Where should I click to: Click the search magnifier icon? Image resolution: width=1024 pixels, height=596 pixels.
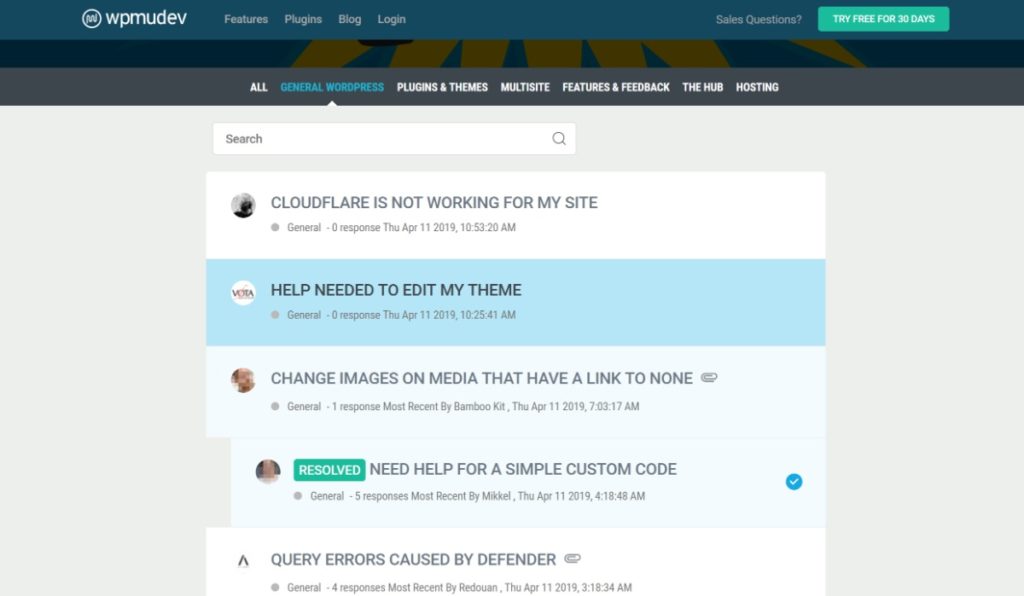558,139
